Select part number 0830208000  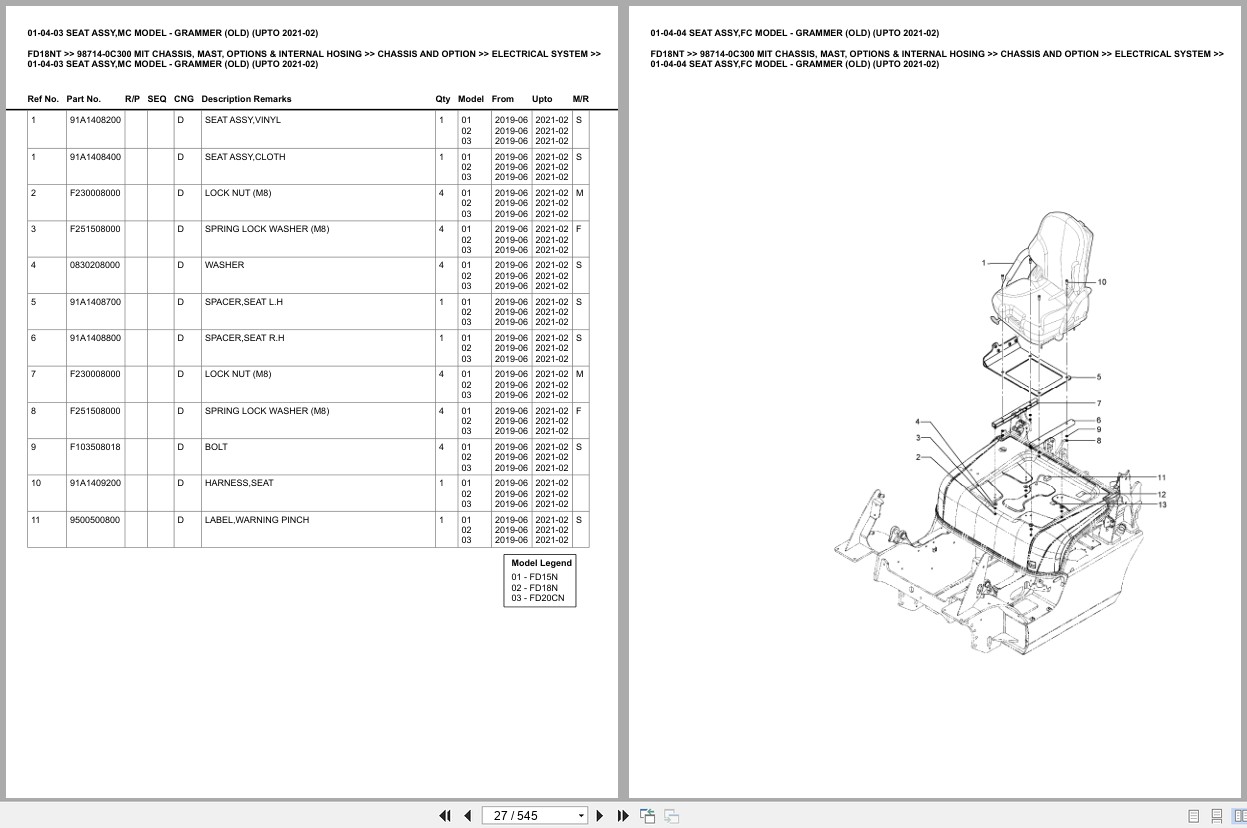95,265
